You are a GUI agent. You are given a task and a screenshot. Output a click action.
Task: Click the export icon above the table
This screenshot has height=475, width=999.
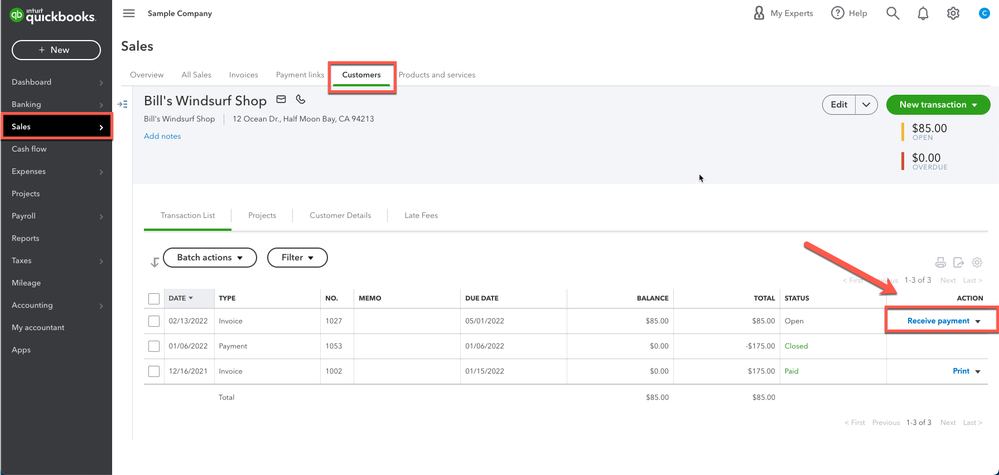(x=958, y=262)
